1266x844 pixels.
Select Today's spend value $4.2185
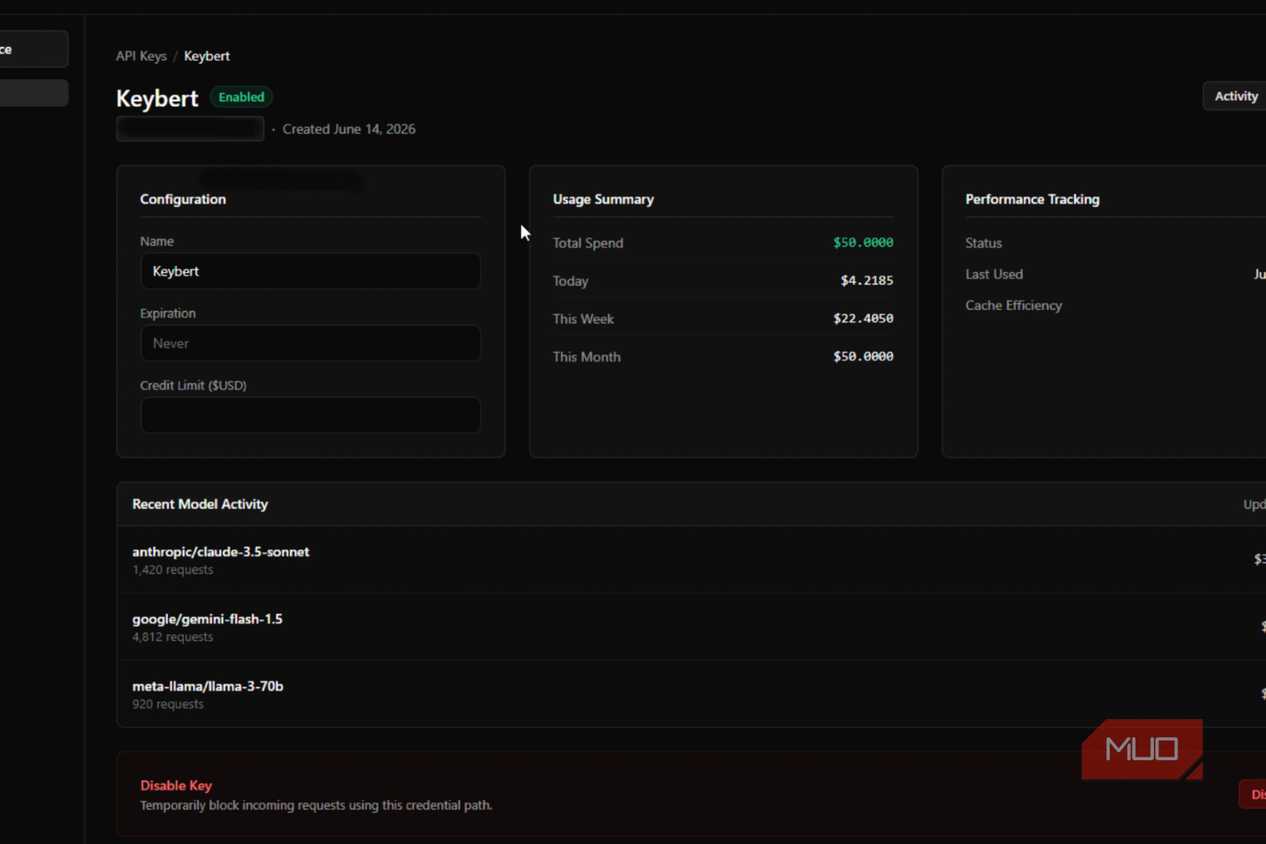coord(867,280)
